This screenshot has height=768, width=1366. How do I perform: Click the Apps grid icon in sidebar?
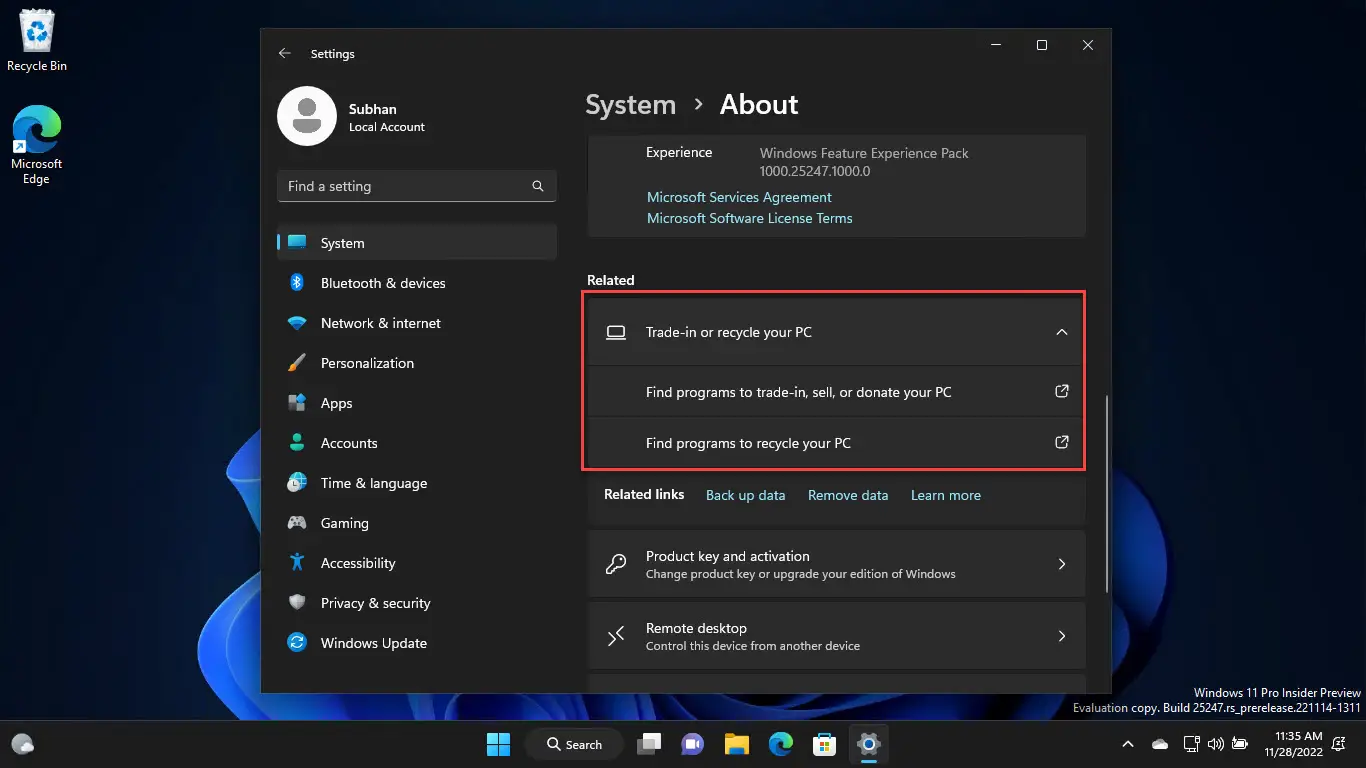coord(297,403)
